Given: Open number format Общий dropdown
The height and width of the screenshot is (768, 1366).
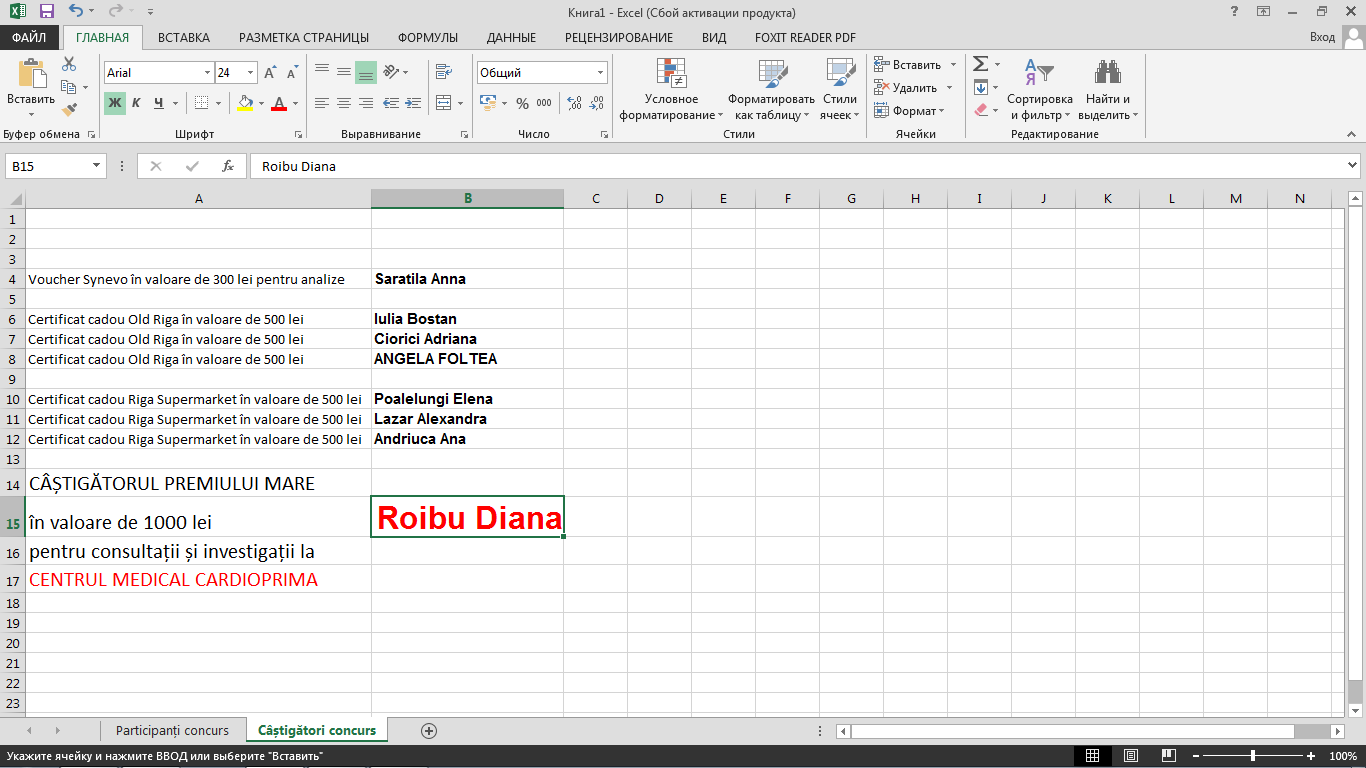Looking at the screenshot, I should tap(601, 73).
